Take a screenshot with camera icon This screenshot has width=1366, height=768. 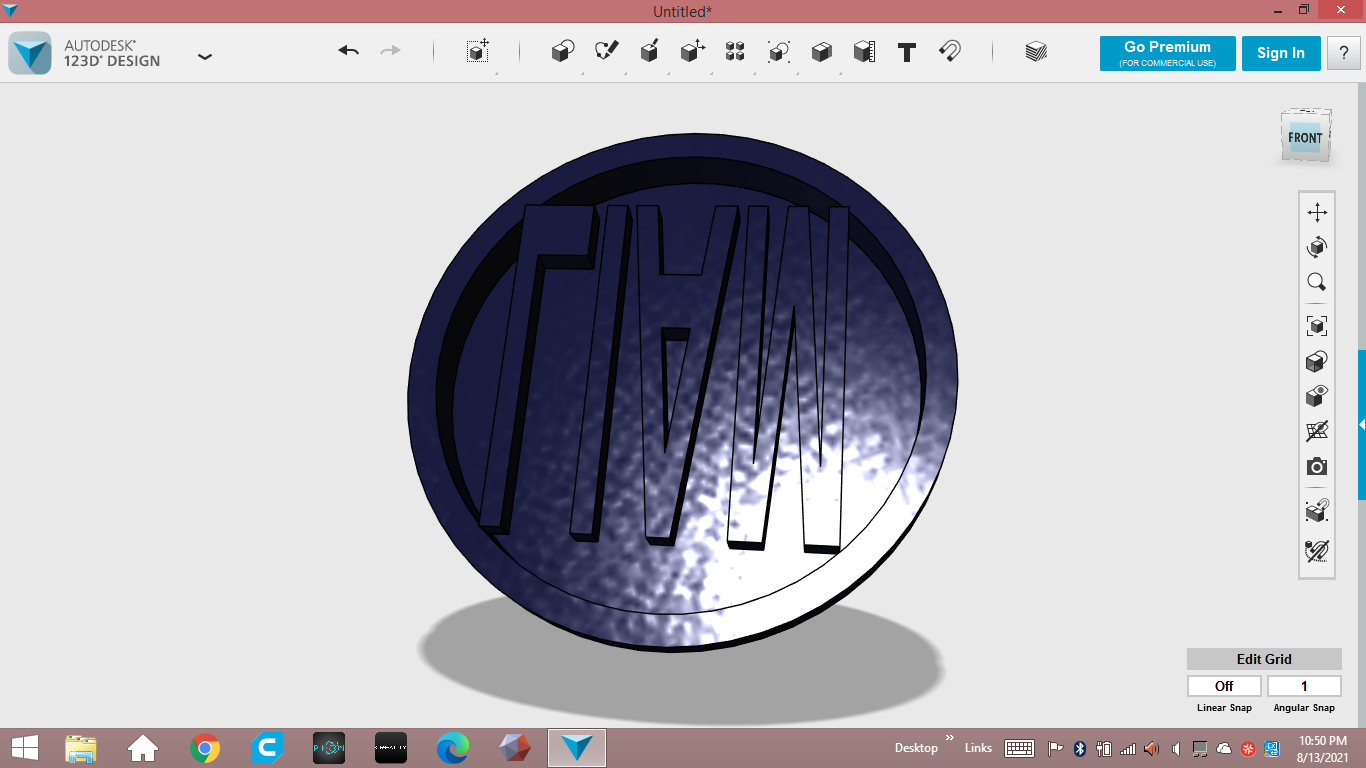[x=1317, y=467]
